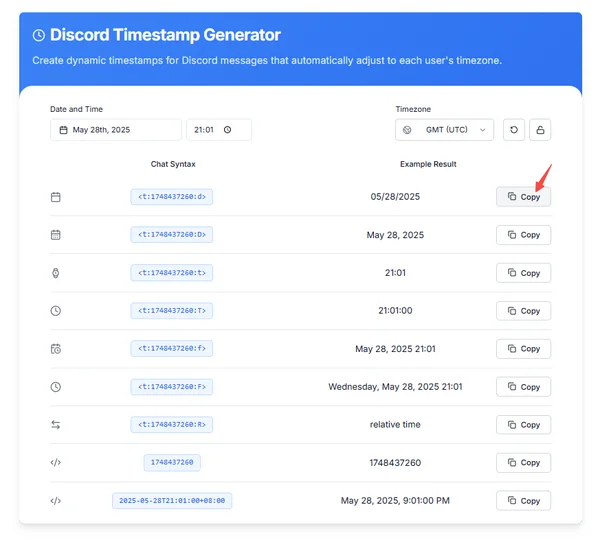Click the example result 'relative time'

[395, 424]
